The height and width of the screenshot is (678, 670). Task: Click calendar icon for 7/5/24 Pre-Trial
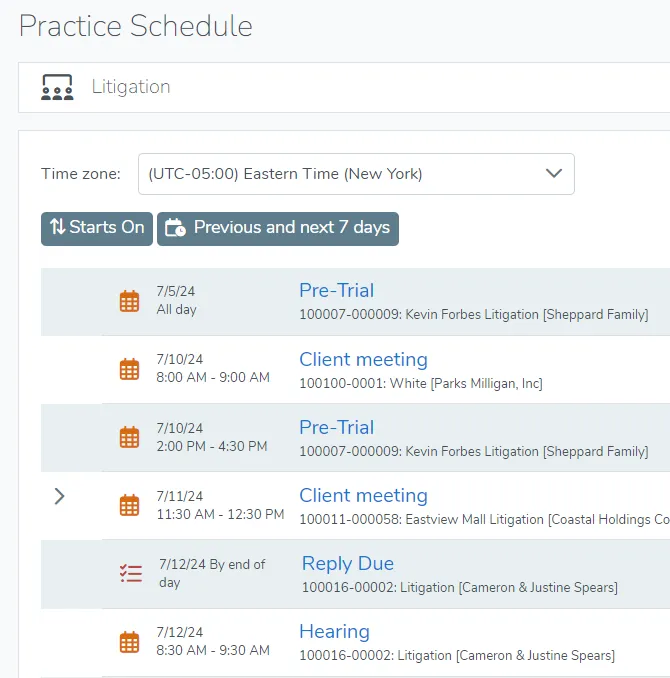coord(129,301)
